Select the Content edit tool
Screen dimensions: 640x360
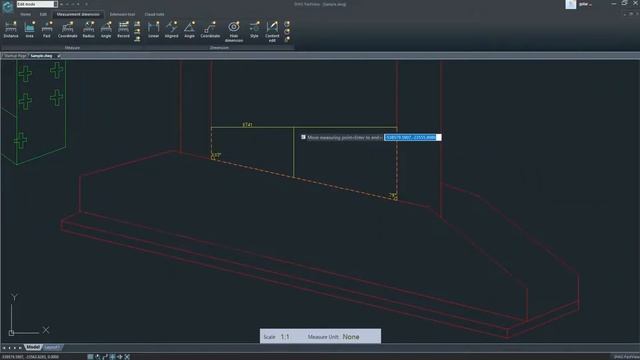tap(272, 31)
